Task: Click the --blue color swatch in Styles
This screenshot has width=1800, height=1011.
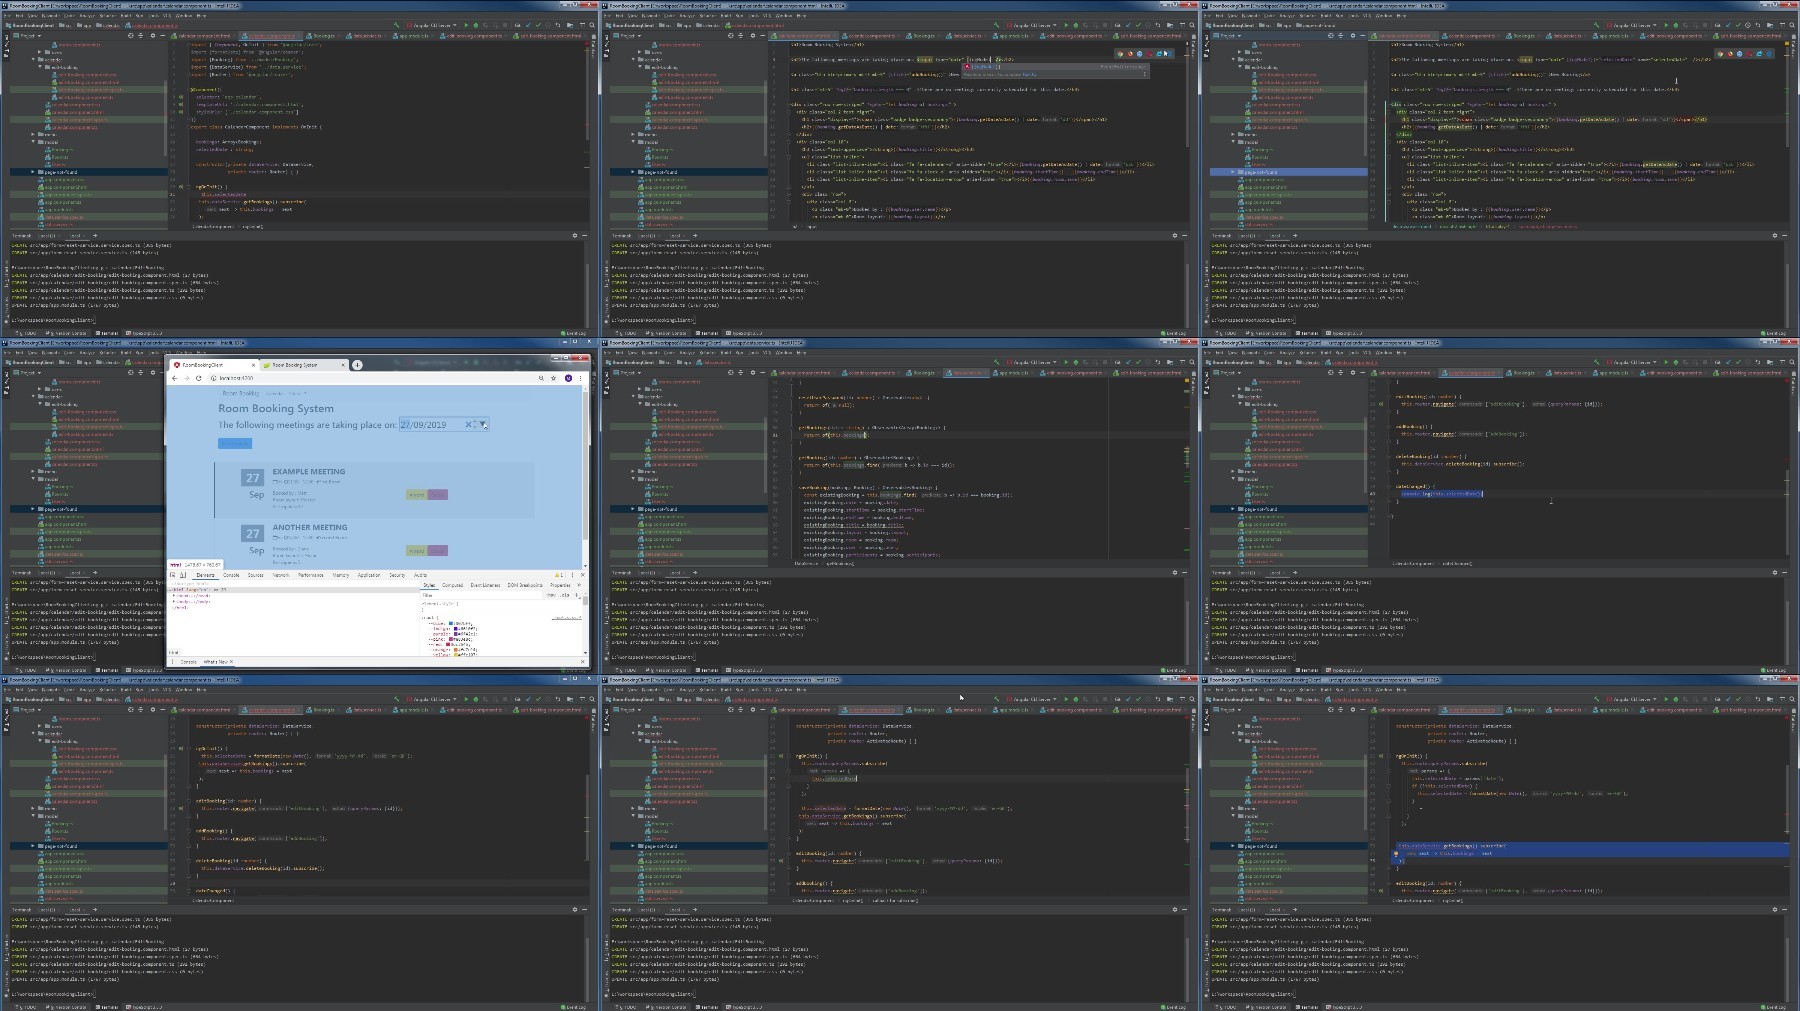Action: [x=450, y=623]
